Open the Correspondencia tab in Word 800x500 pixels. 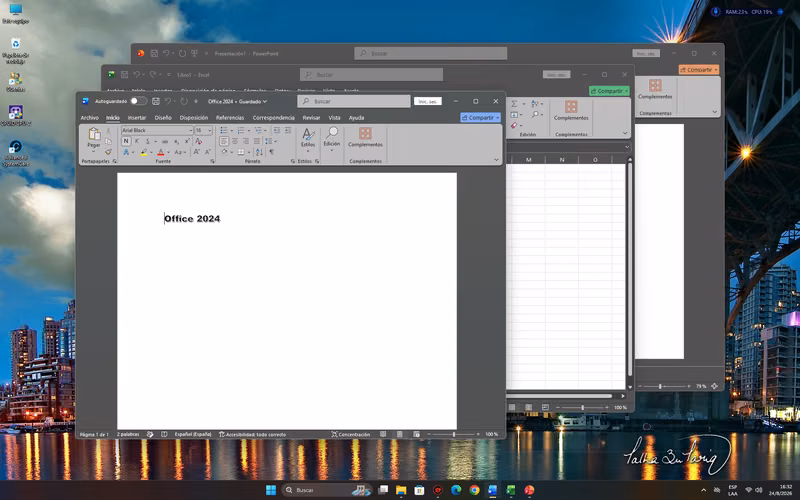tap(273, 117)
